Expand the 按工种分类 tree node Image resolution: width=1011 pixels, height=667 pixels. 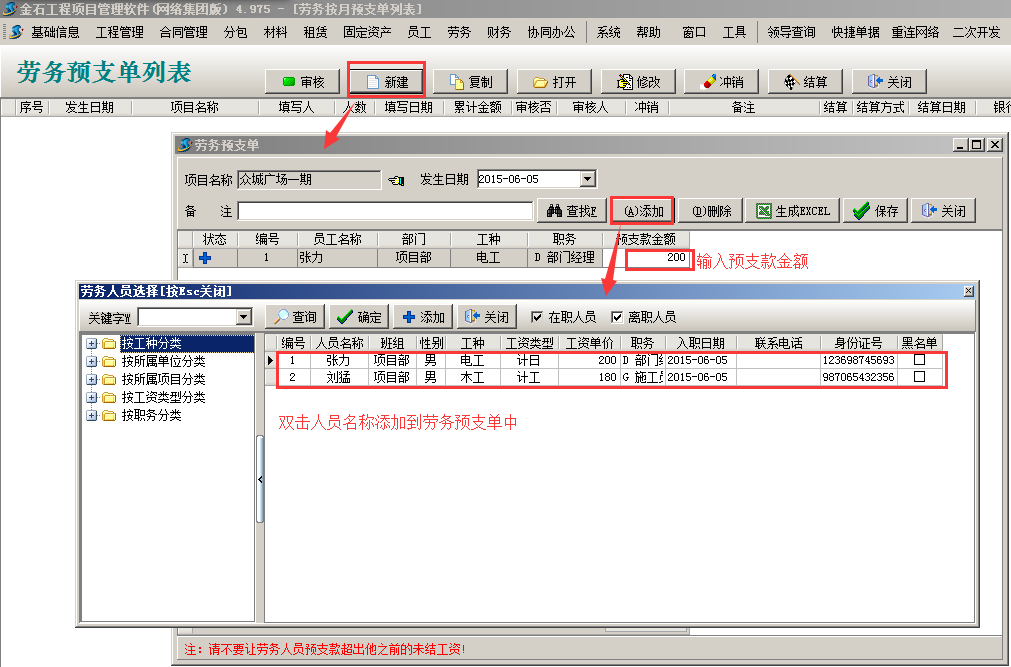point(92,345)
